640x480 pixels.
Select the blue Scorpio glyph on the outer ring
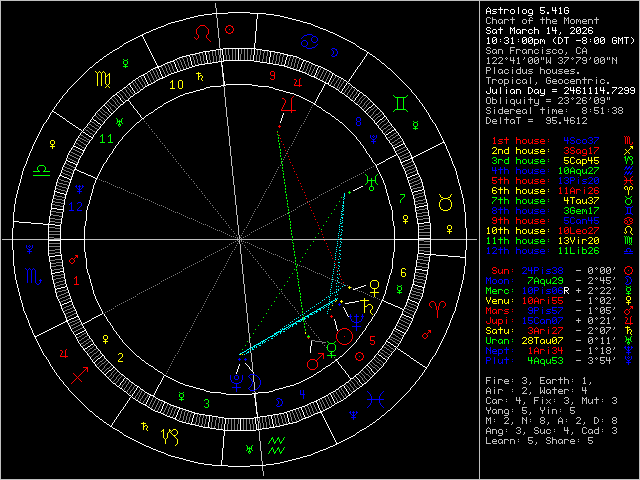tap(33, 277)
